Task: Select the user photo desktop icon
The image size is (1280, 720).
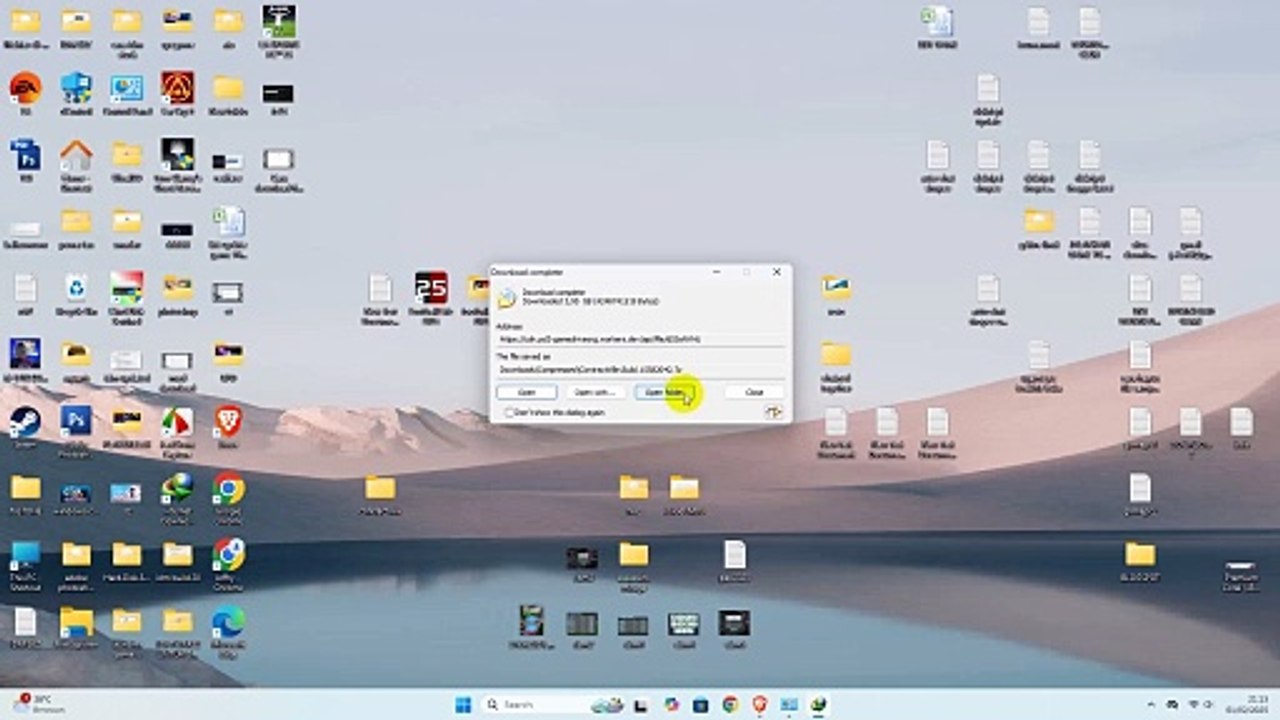Action: tap(25, 354)
